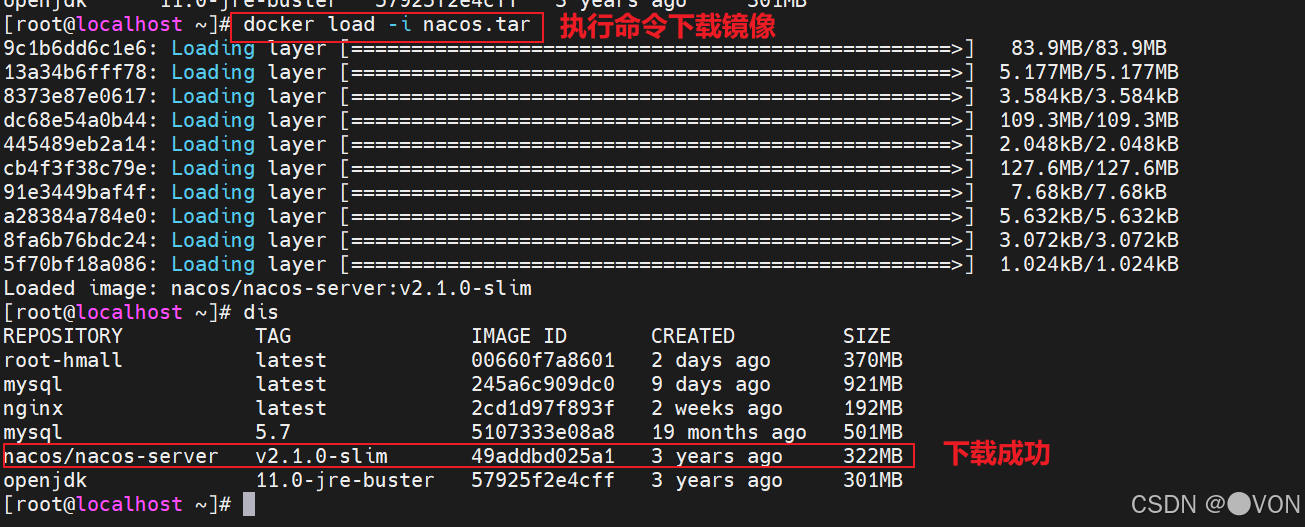This screenshot has height=527, width=1305.
Task: Select image ID 57925f2e4cff in the bottom row
Action: [x=543, y=480]
